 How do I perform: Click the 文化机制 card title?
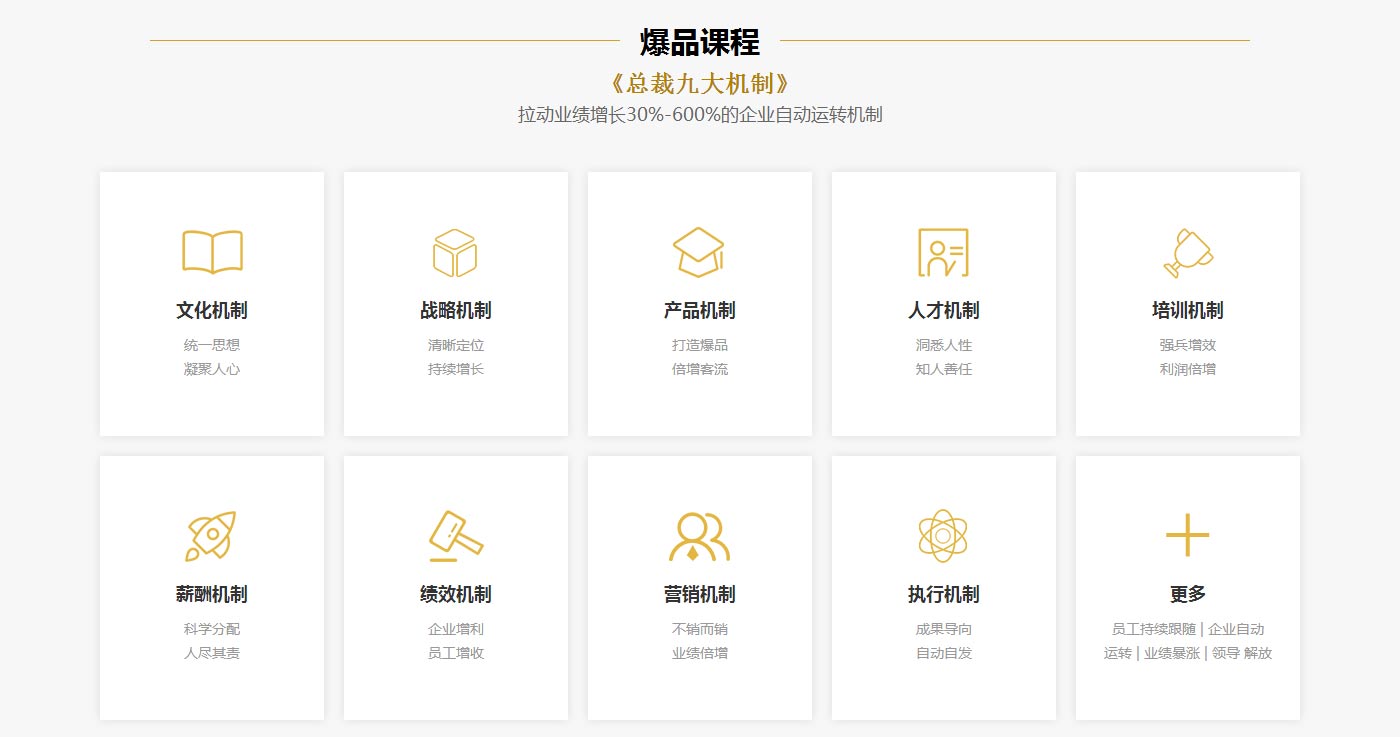pos(211,310)
